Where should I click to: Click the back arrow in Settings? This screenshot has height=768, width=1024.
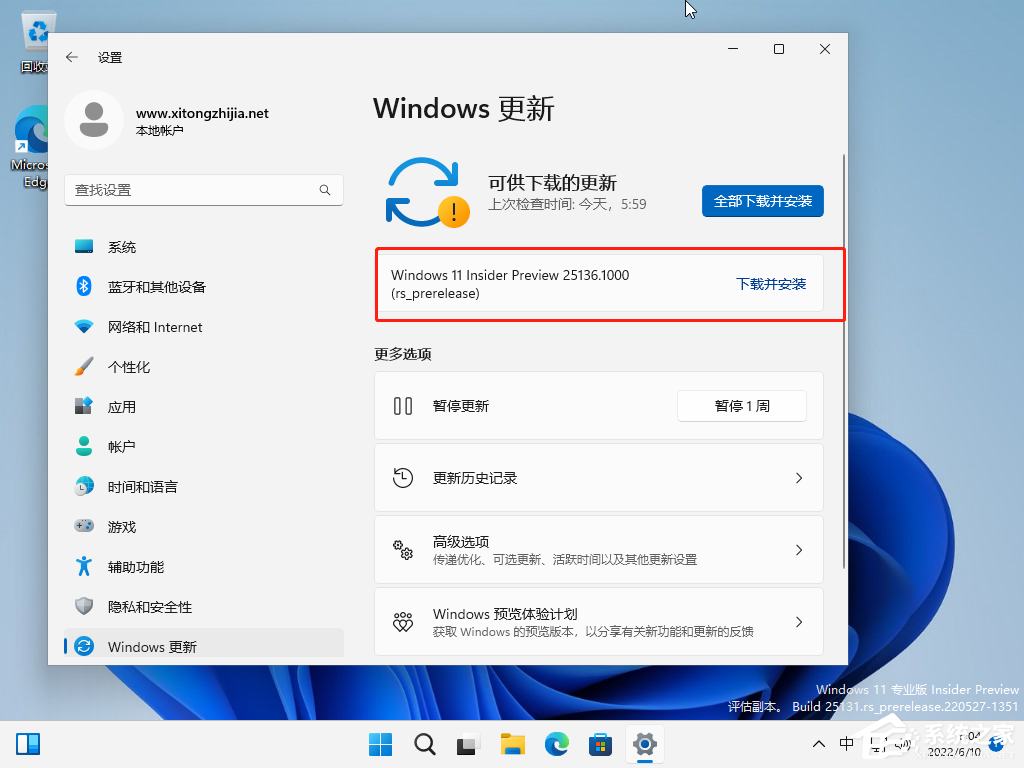point(70,57)
